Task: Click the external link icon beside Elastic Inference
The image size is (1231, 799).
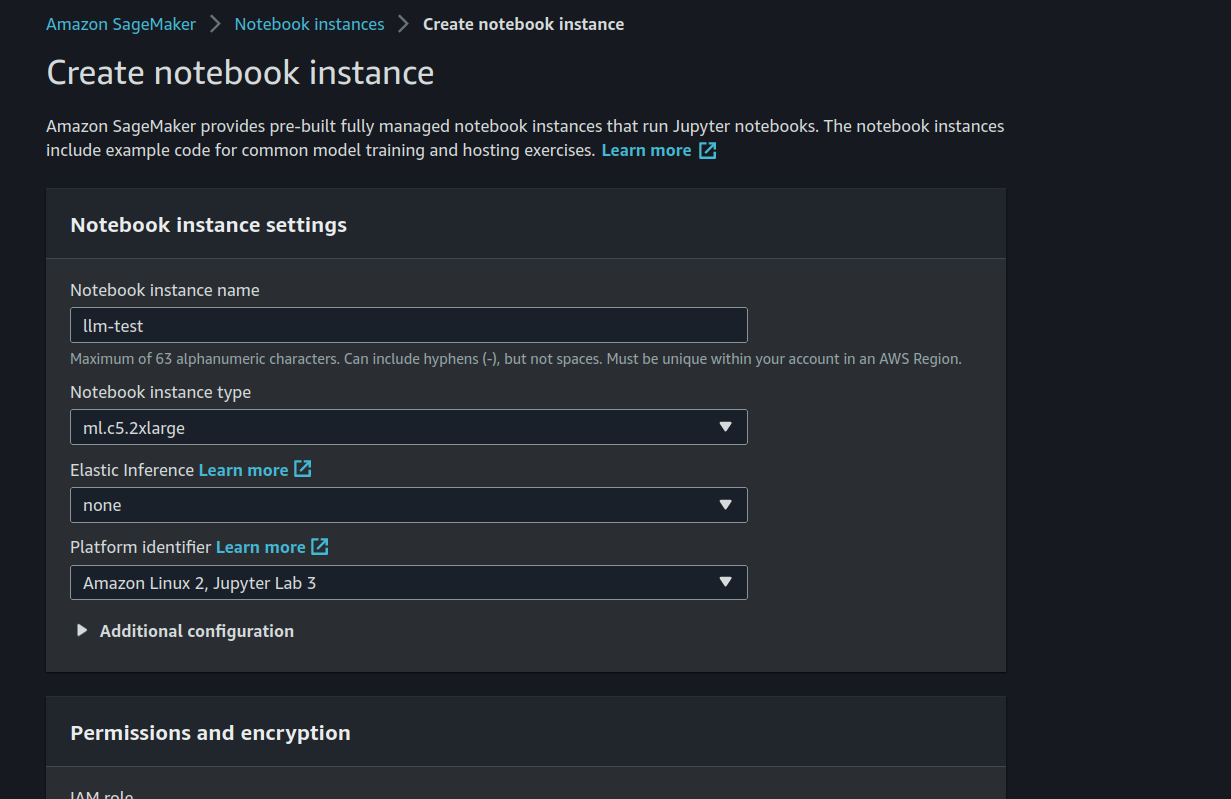Action: point(302,469)
